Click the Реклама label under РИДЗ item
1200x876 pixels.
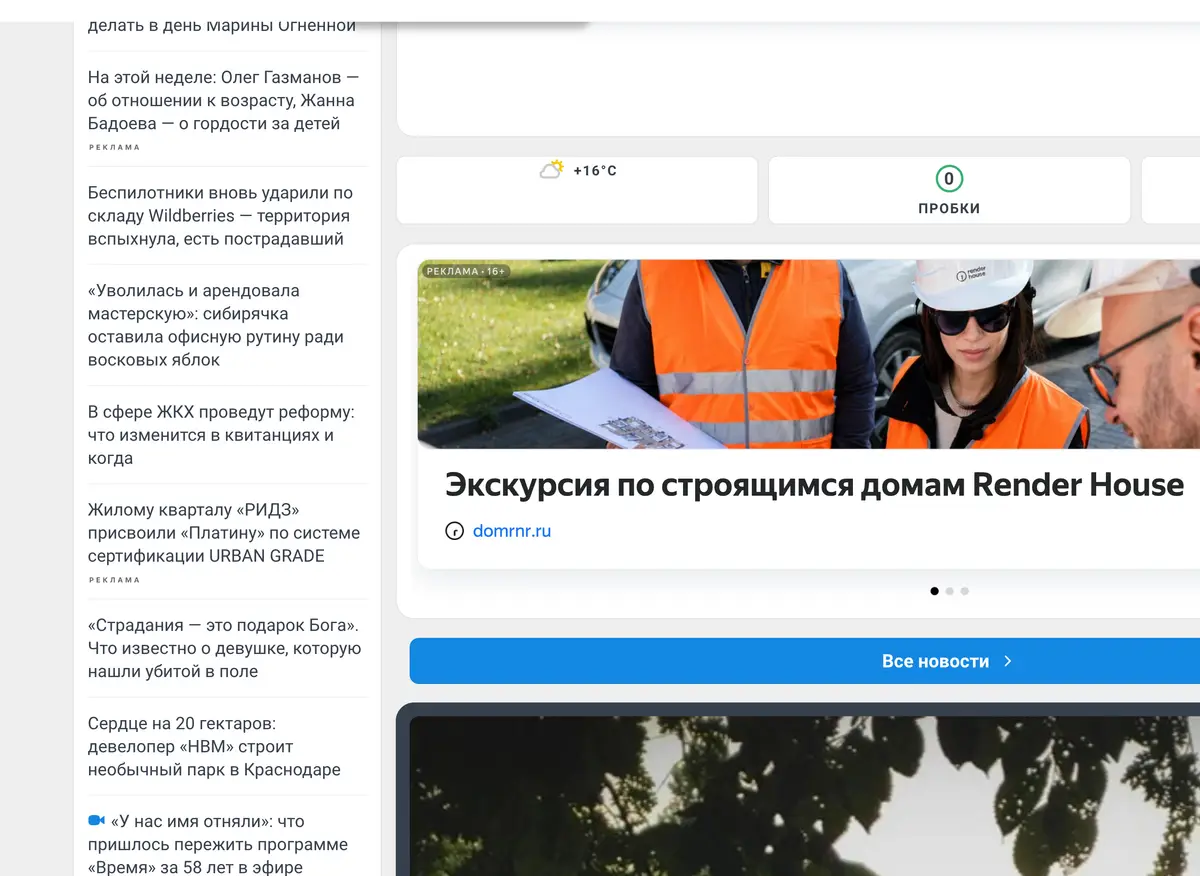pos(115,580)
